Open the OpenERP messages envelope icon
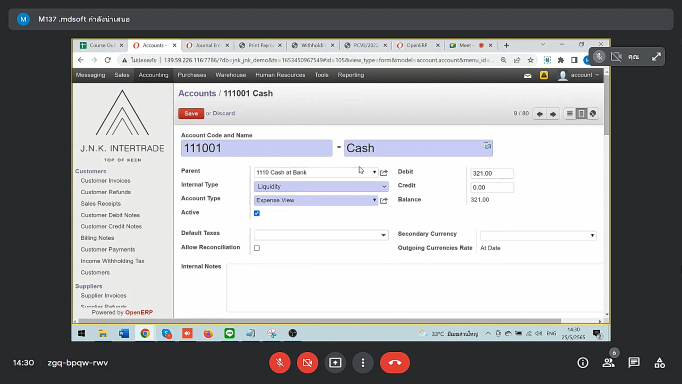Image resolution: width=682 pixels, height=384 pixels. (x=528, y=75)
